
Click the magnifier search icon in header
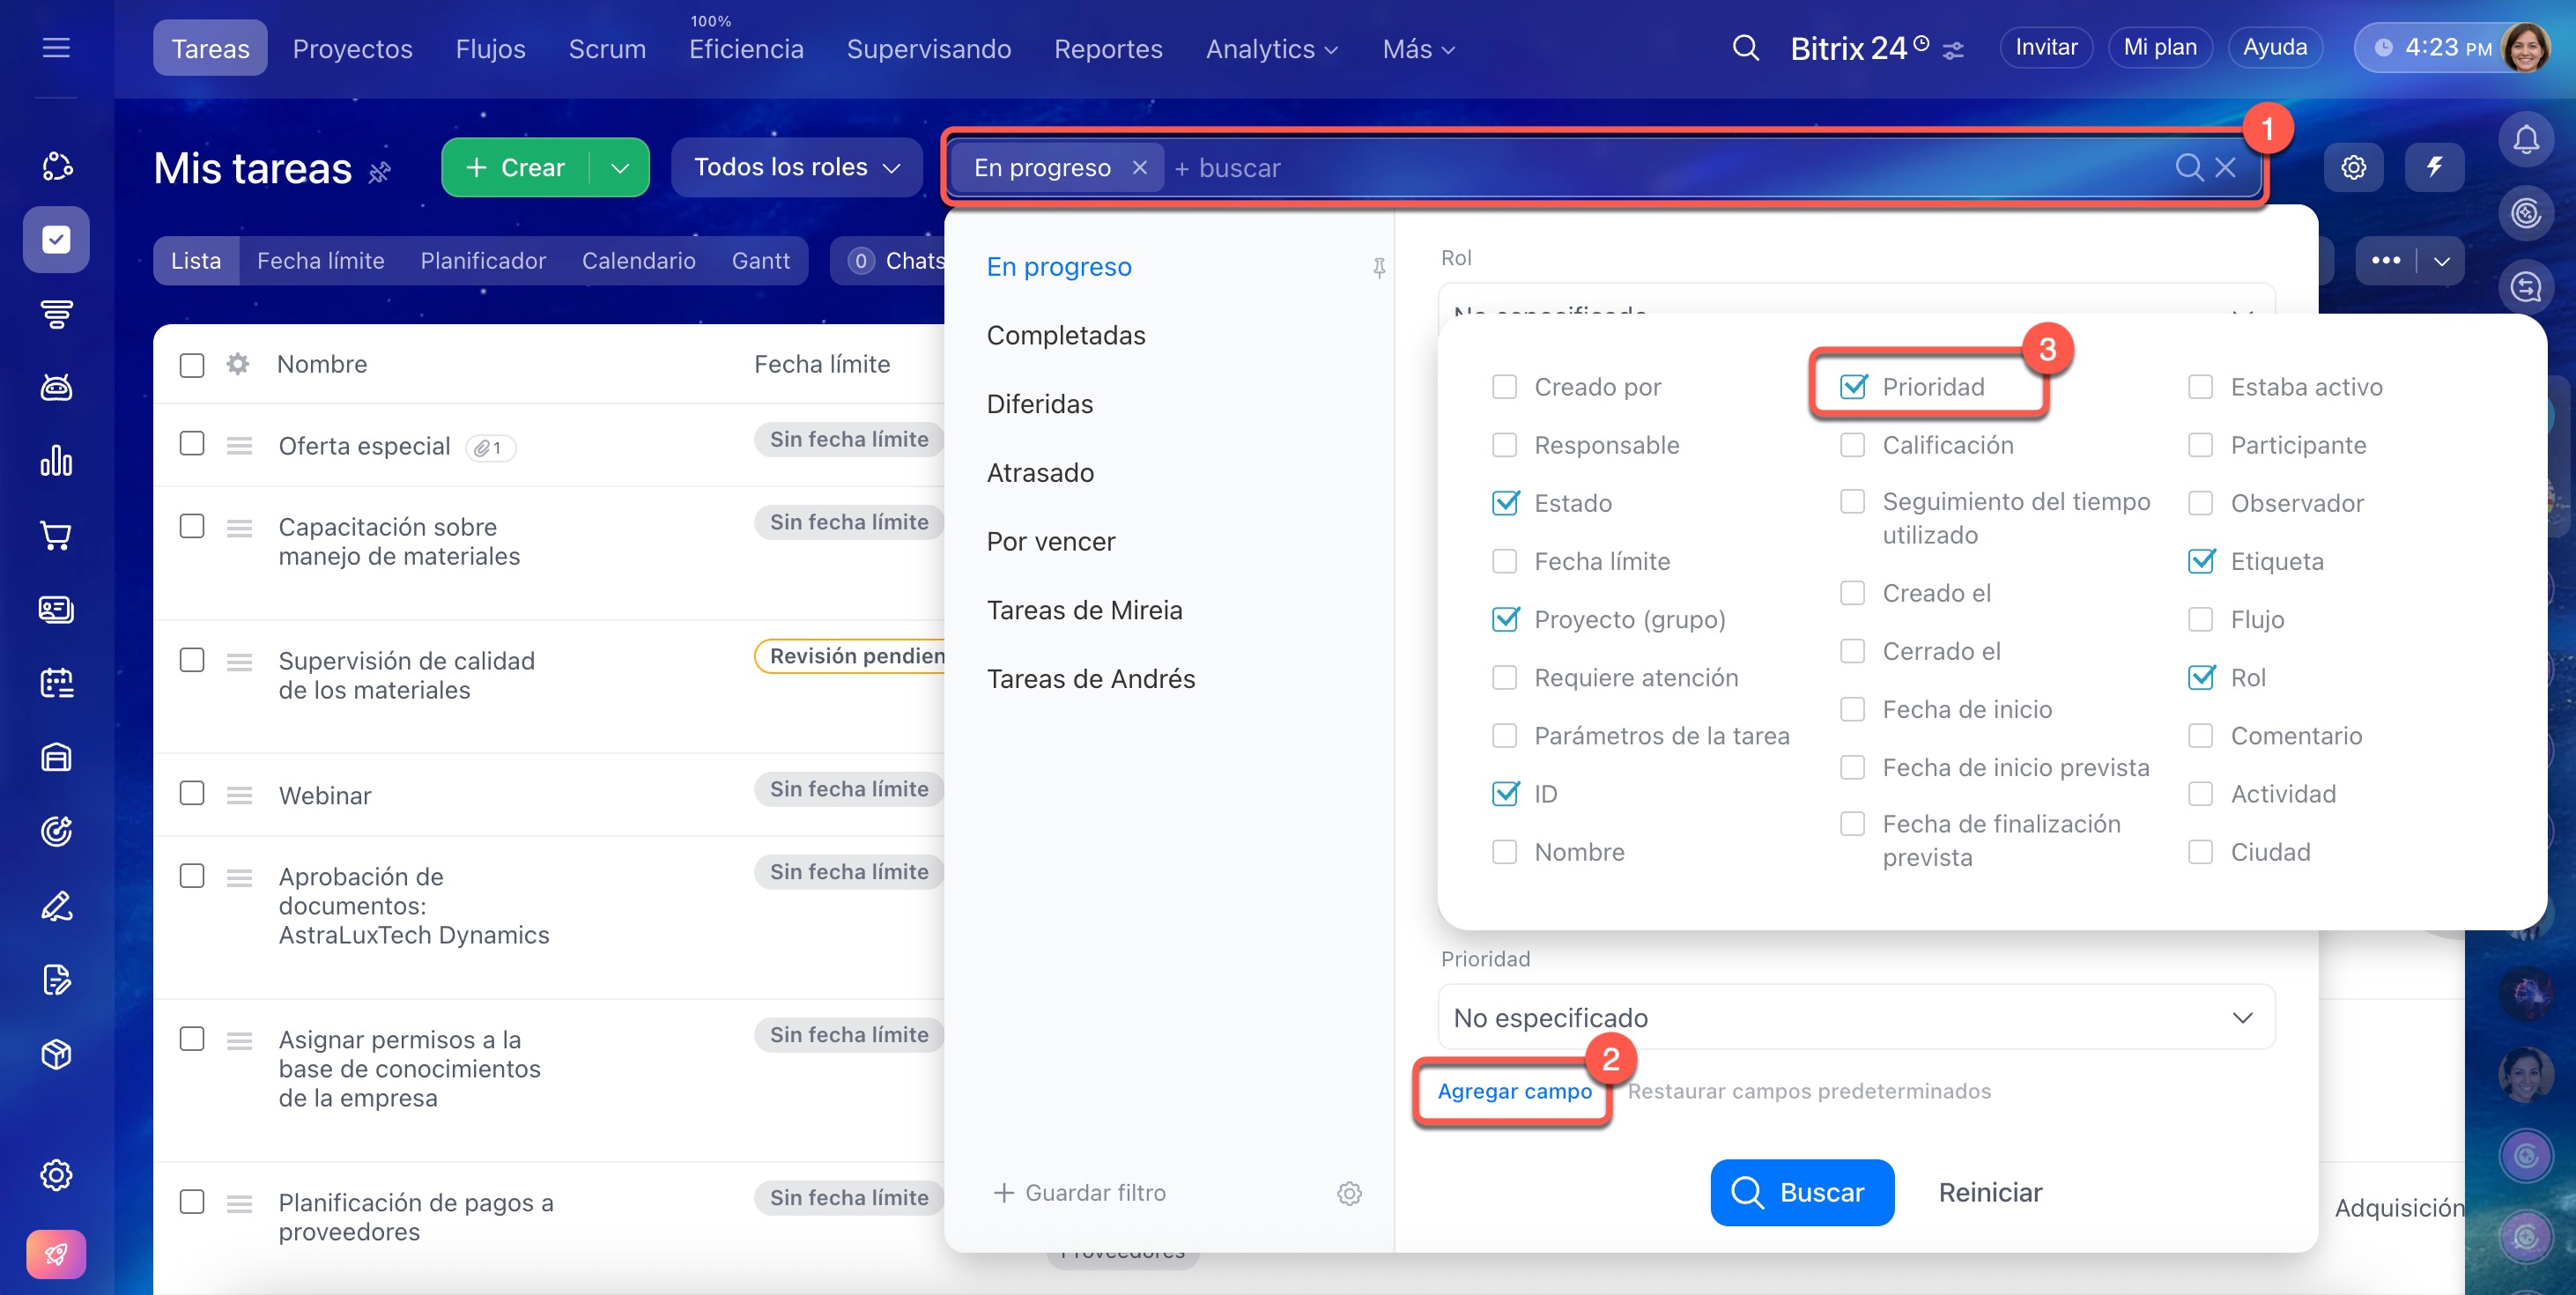pos(1745,48)
